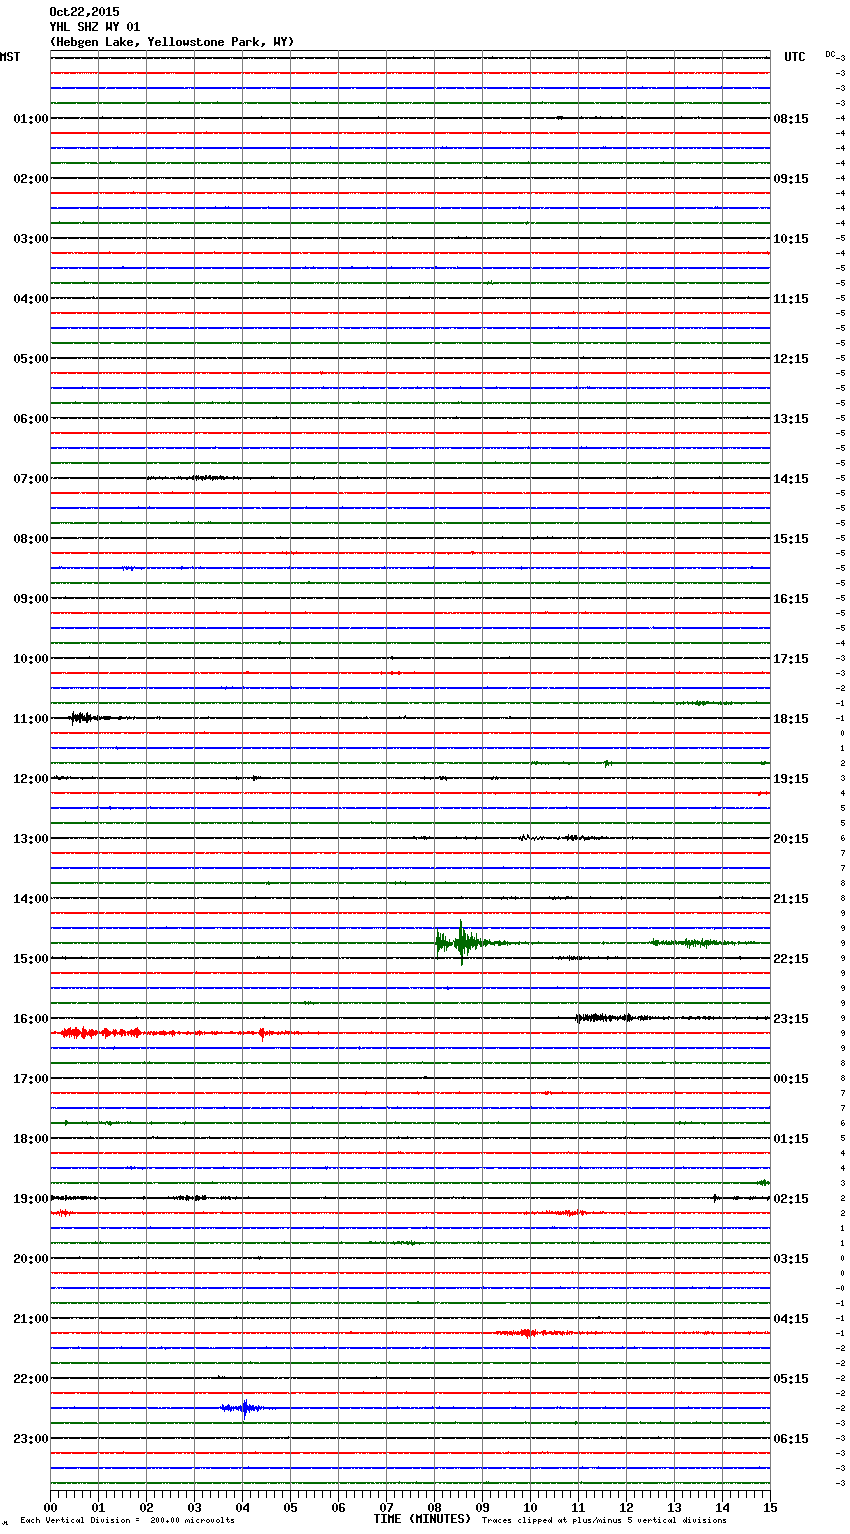Image resolution: width=850 pixels, height=1534 pixels.
Task: Click the date header Oct22,2015
Action: [x=84, y=12]
